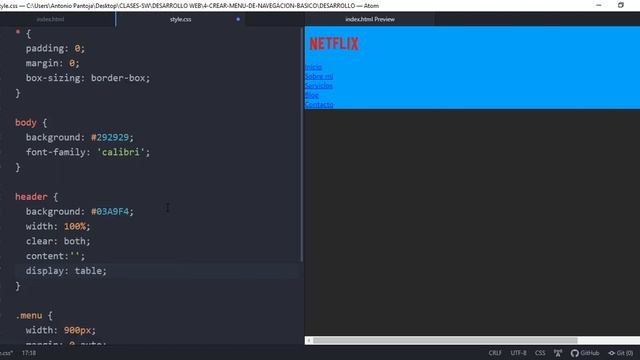Minimize the Atom window
640x360 pixels.
click(598, 5)
